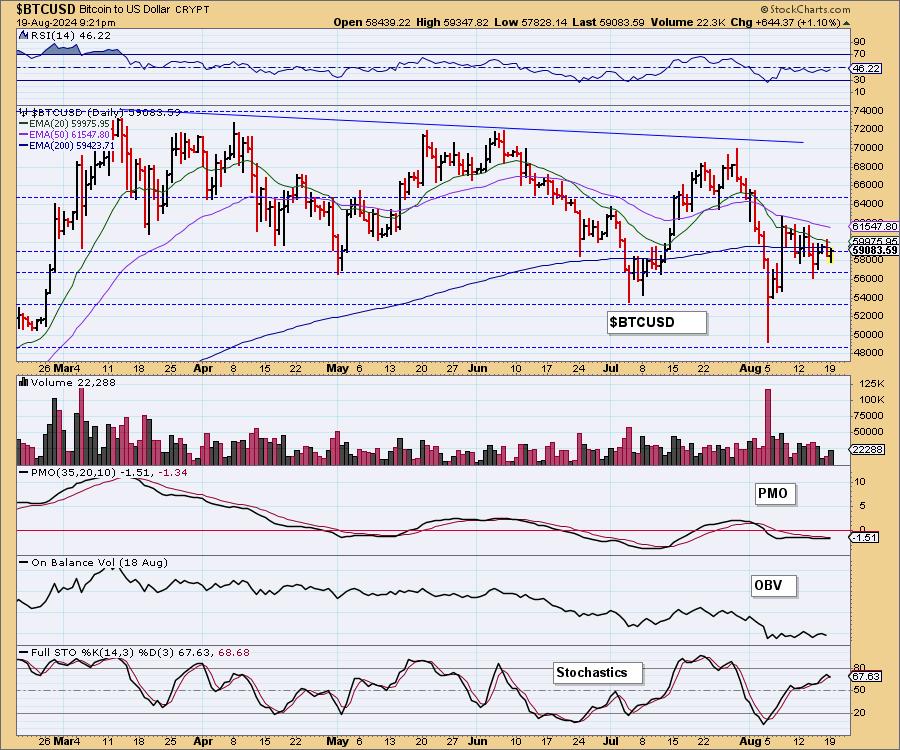Image resolution: width=900 pixels, height=750 pixels.
Task: Click the tallest volume bar in early August
Action: (768, 426)
